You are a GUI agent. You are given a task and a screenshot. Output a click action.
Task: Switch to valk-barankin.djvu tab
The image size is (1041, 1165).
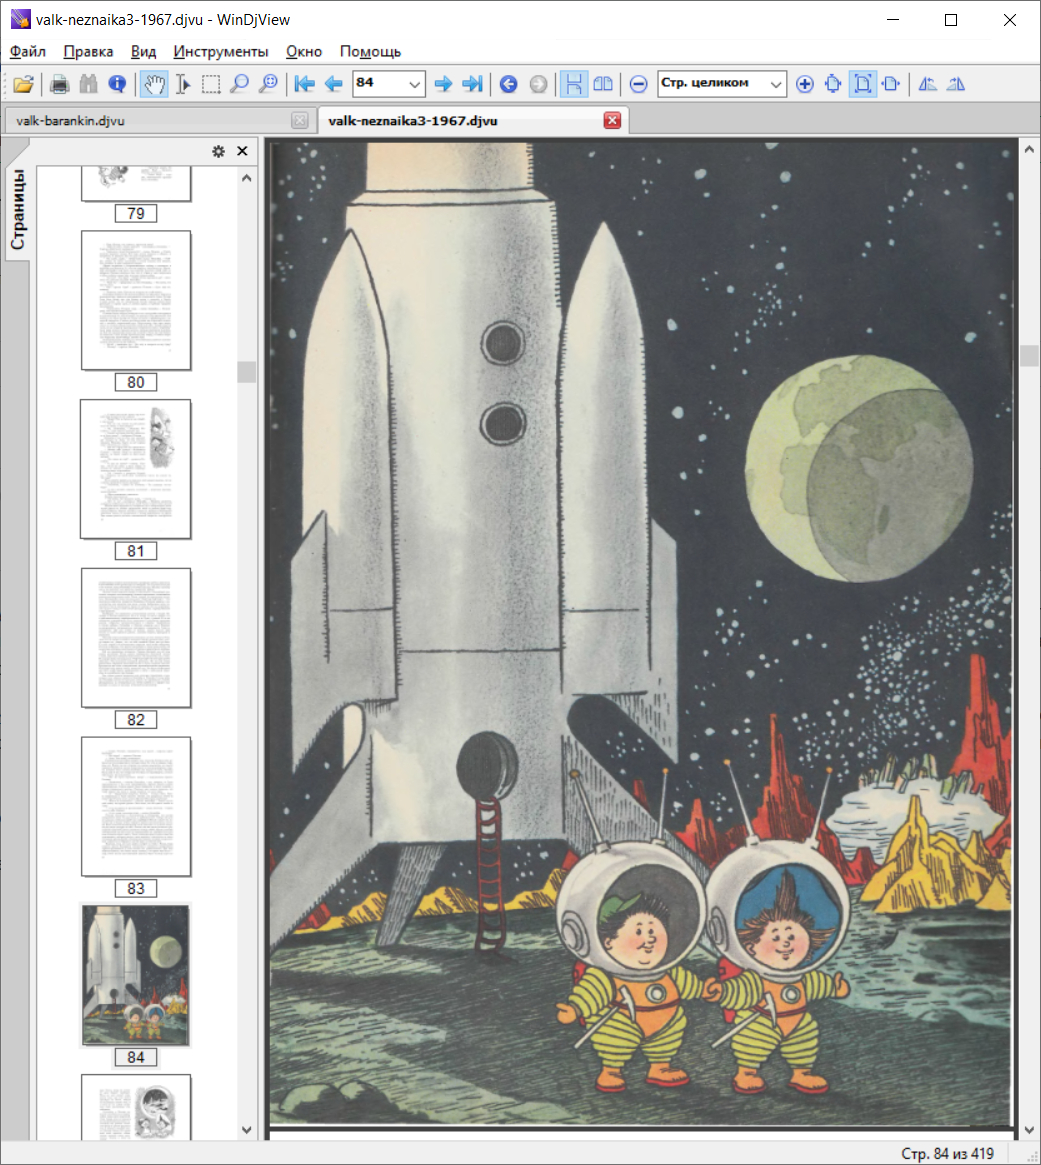pyautogui.click(x=70, y=121)
